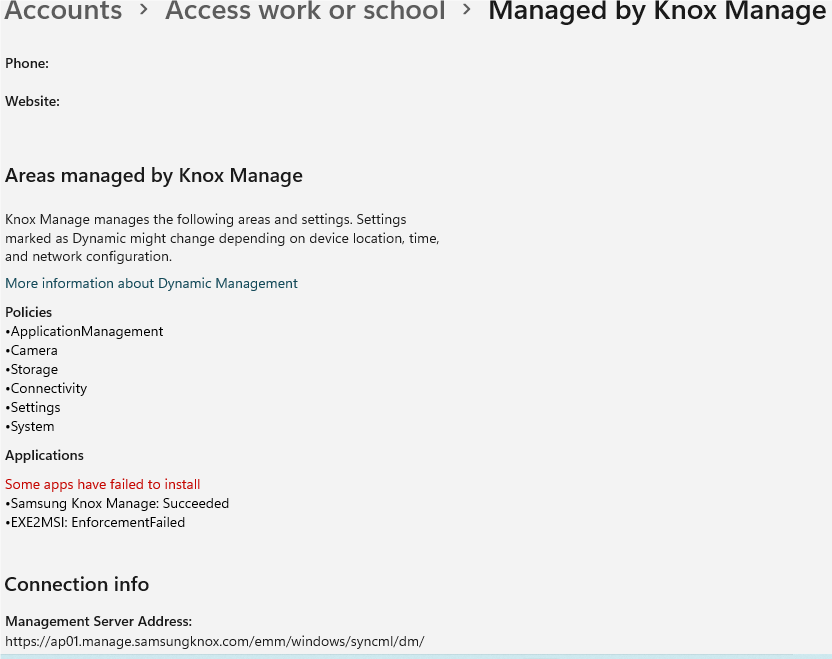Open the Access work or school breadcrumb

305,13
